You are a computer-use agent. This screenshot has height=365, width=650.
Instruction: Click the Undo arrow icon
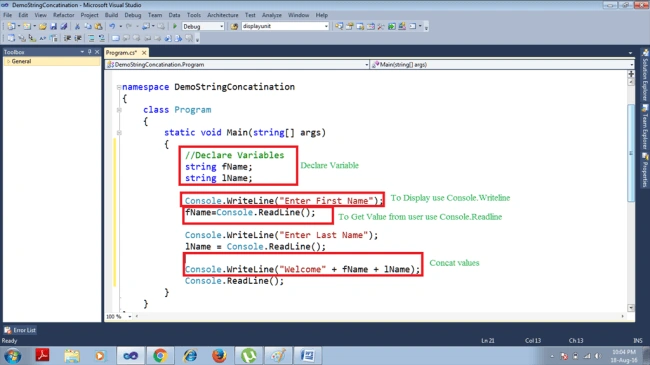[112, 26]
